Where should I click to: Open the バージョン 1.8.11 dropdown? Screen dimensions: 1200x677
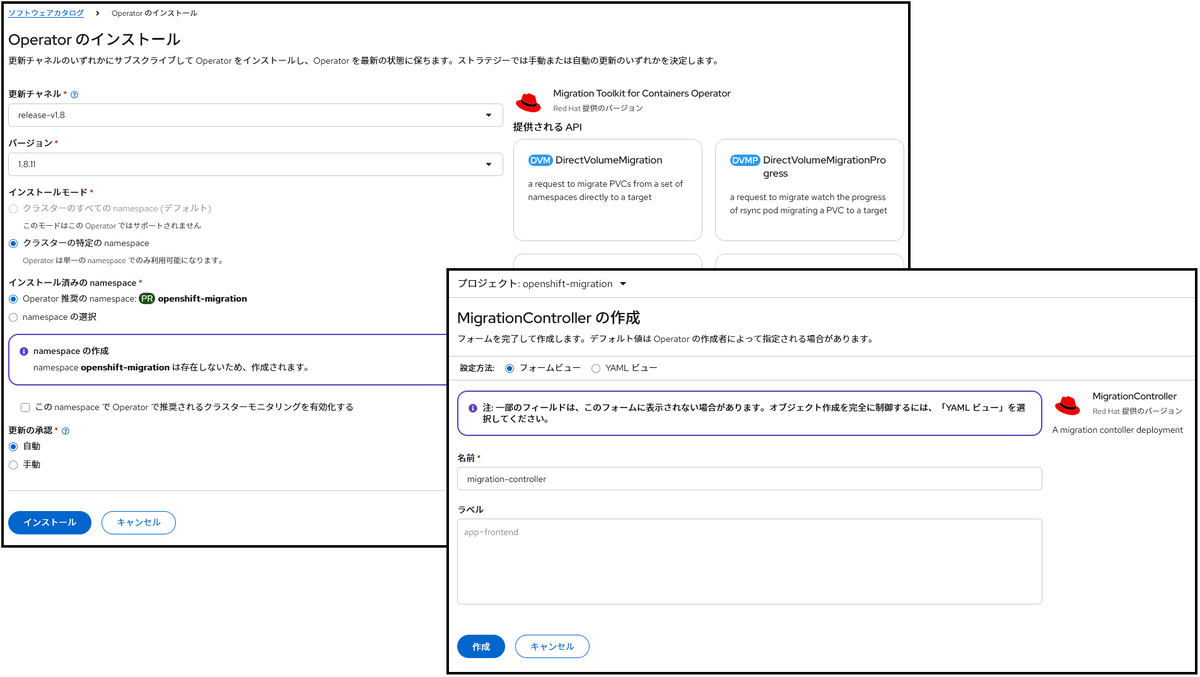click(255, 164)
